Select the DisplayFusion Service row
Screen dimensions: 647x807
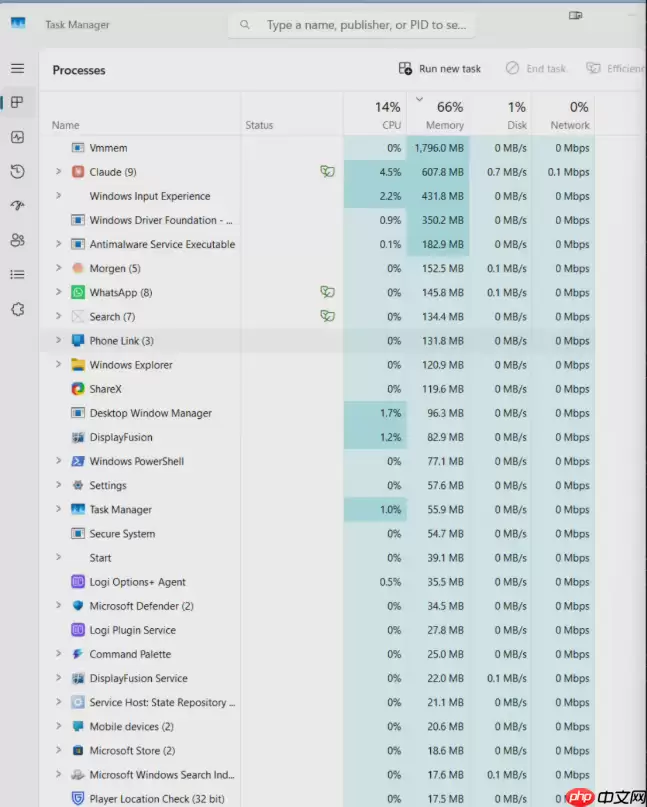point(317,678)
